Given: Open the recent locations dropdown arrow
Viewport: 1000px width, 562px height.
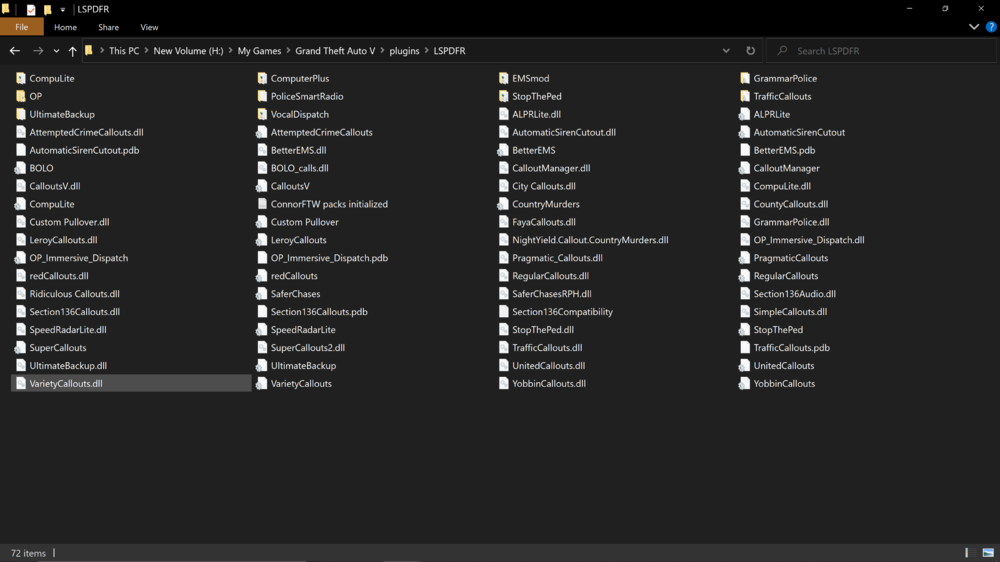Looking at the screenshot, I should pyautogui.click(x=56, y=51).
